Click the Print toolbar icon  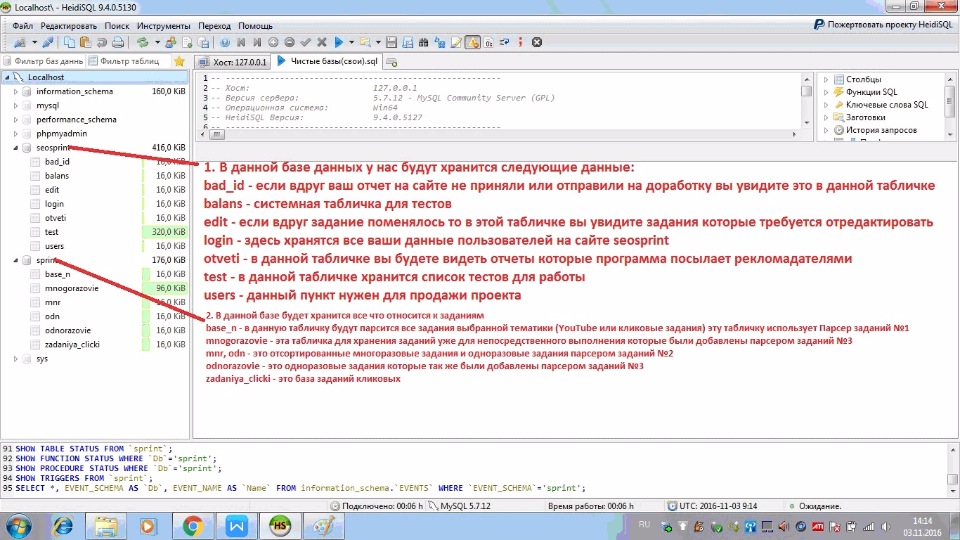tap(118, 42)
